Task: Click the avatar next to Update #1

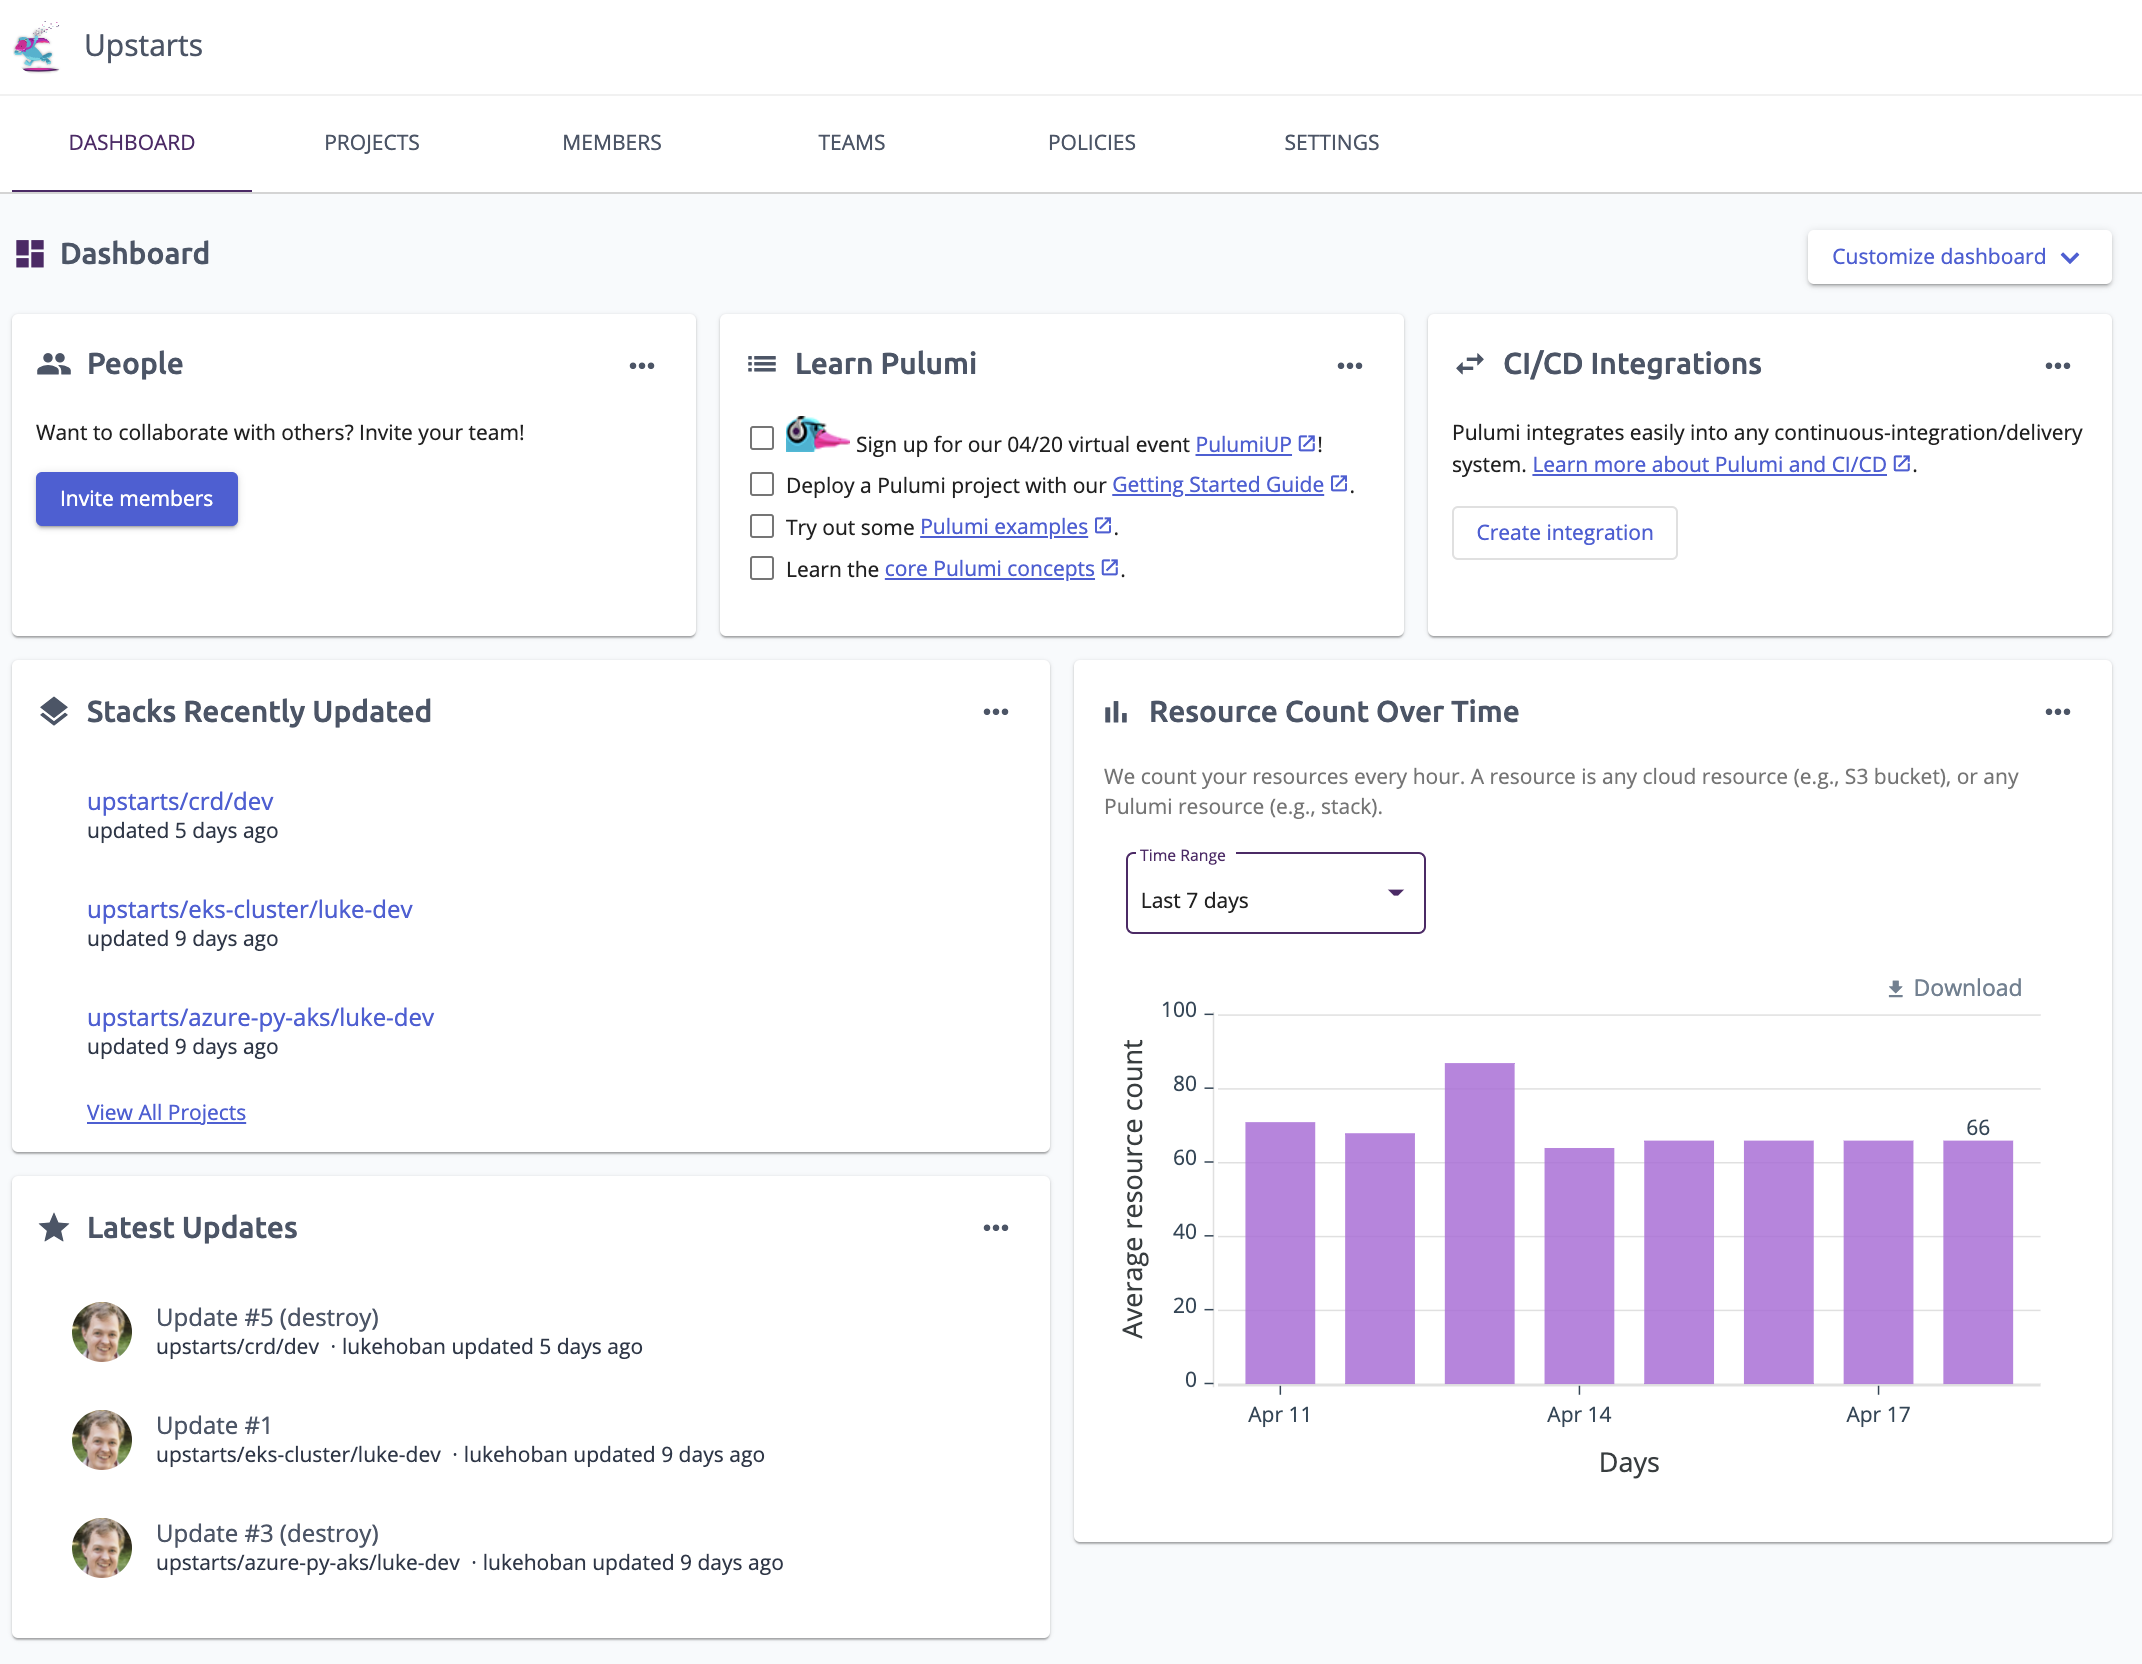Action: pyautogui.click(x=102, y=1440)
